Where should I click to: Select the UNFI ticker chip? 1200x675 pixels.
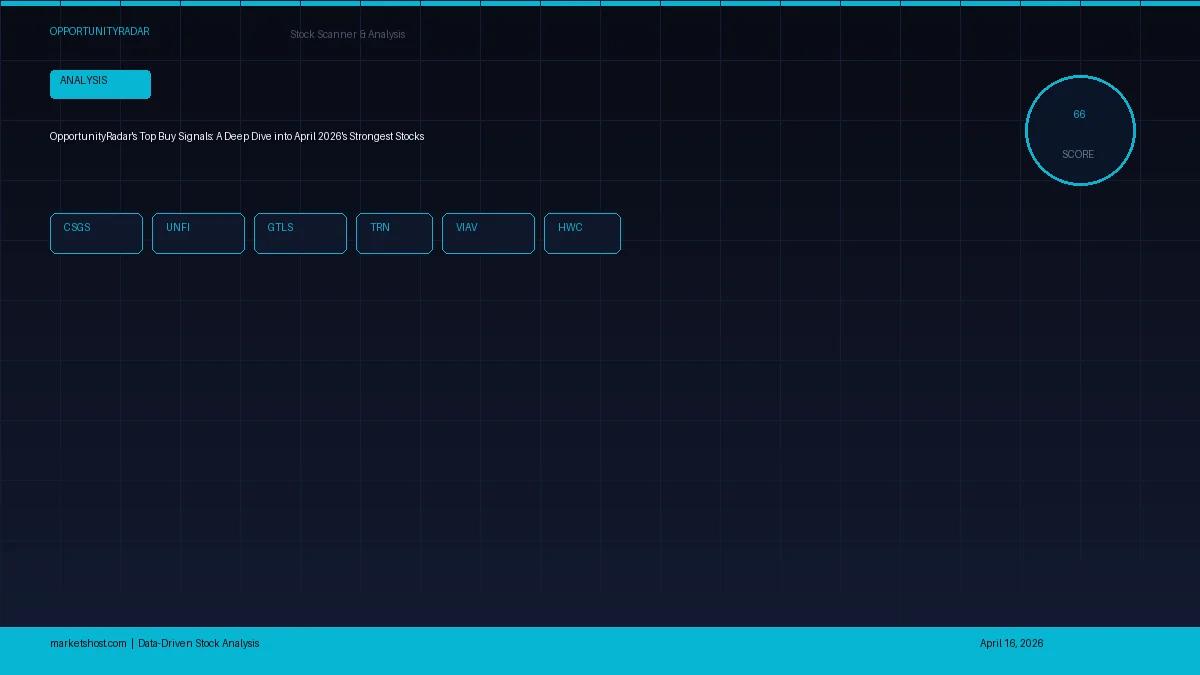point(198,233)
